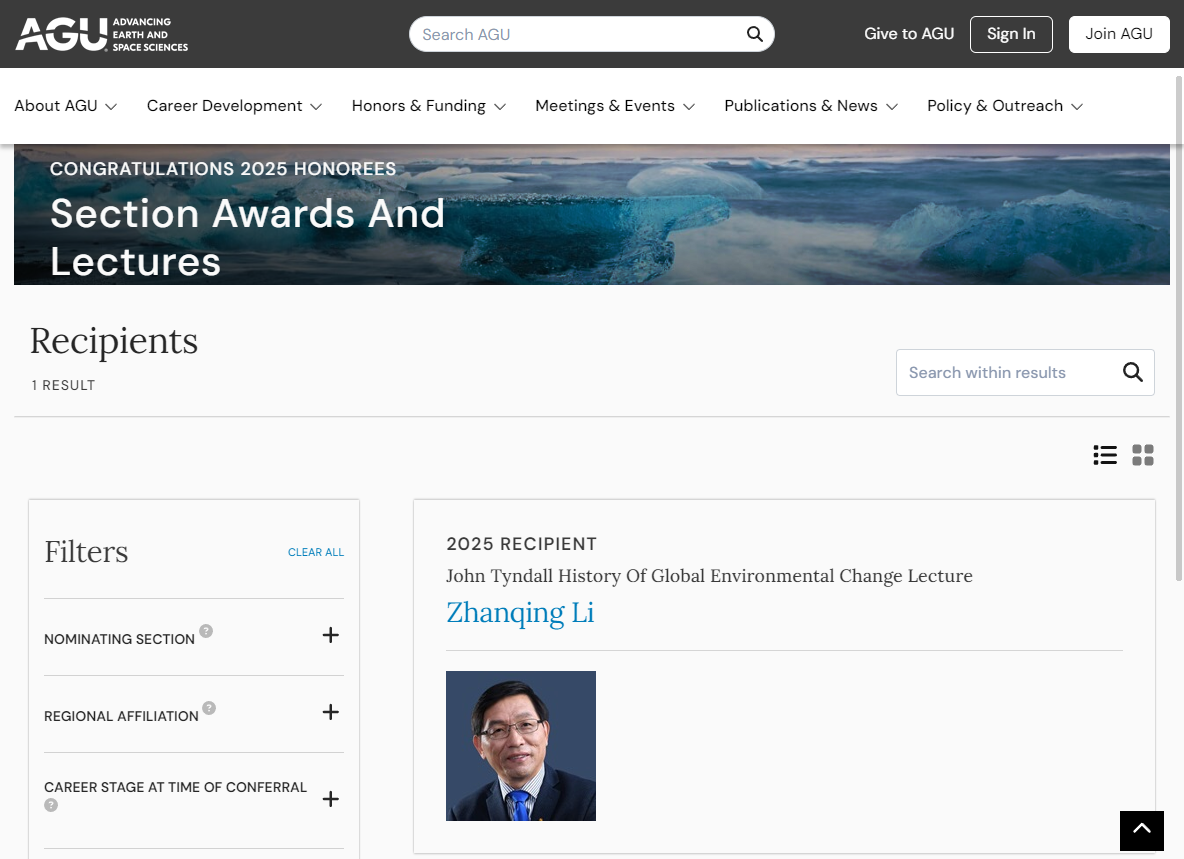Screen dimensions: 1184x859
Task: Click help icon next to Regional Affiliation
Action: (x=209, y=708)
